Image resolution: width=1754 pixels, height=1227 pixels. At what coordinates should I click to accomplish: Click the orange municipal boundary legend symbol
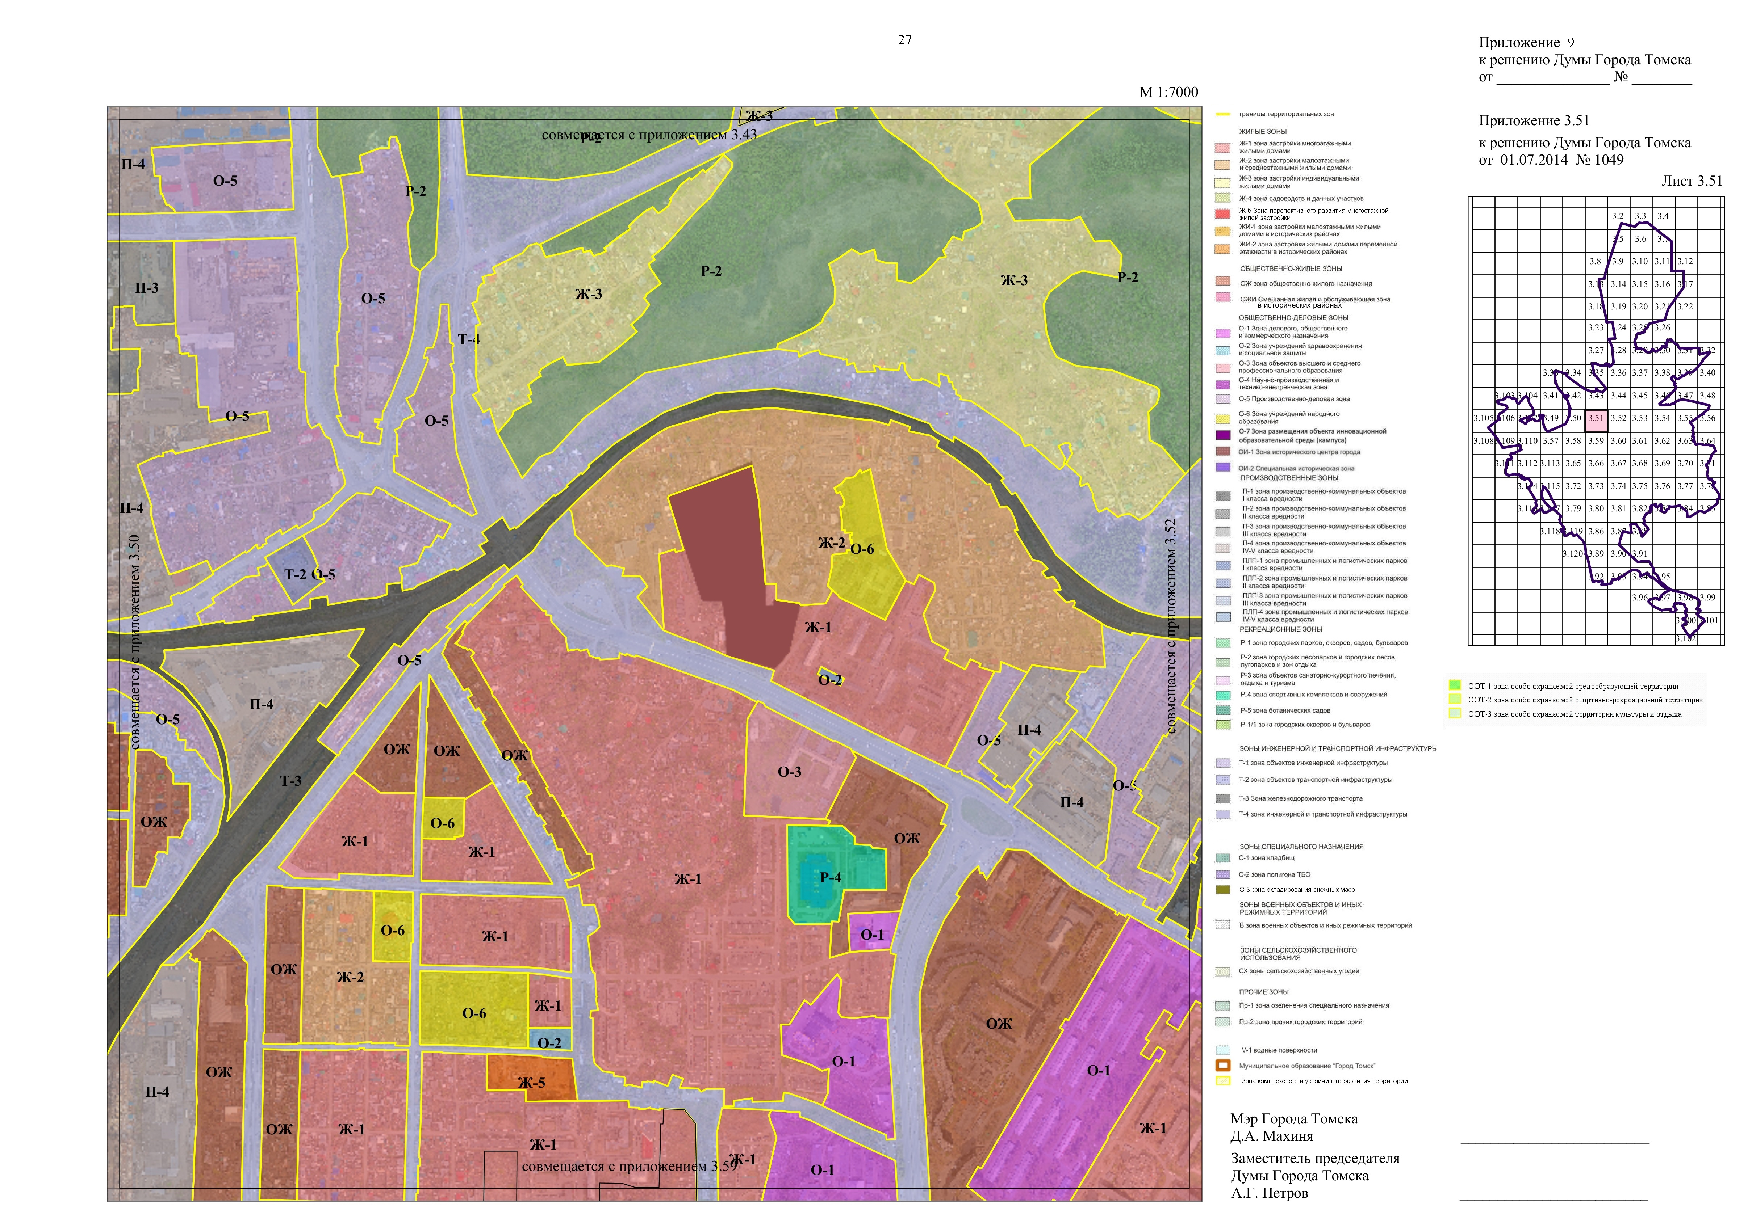1222,1065
